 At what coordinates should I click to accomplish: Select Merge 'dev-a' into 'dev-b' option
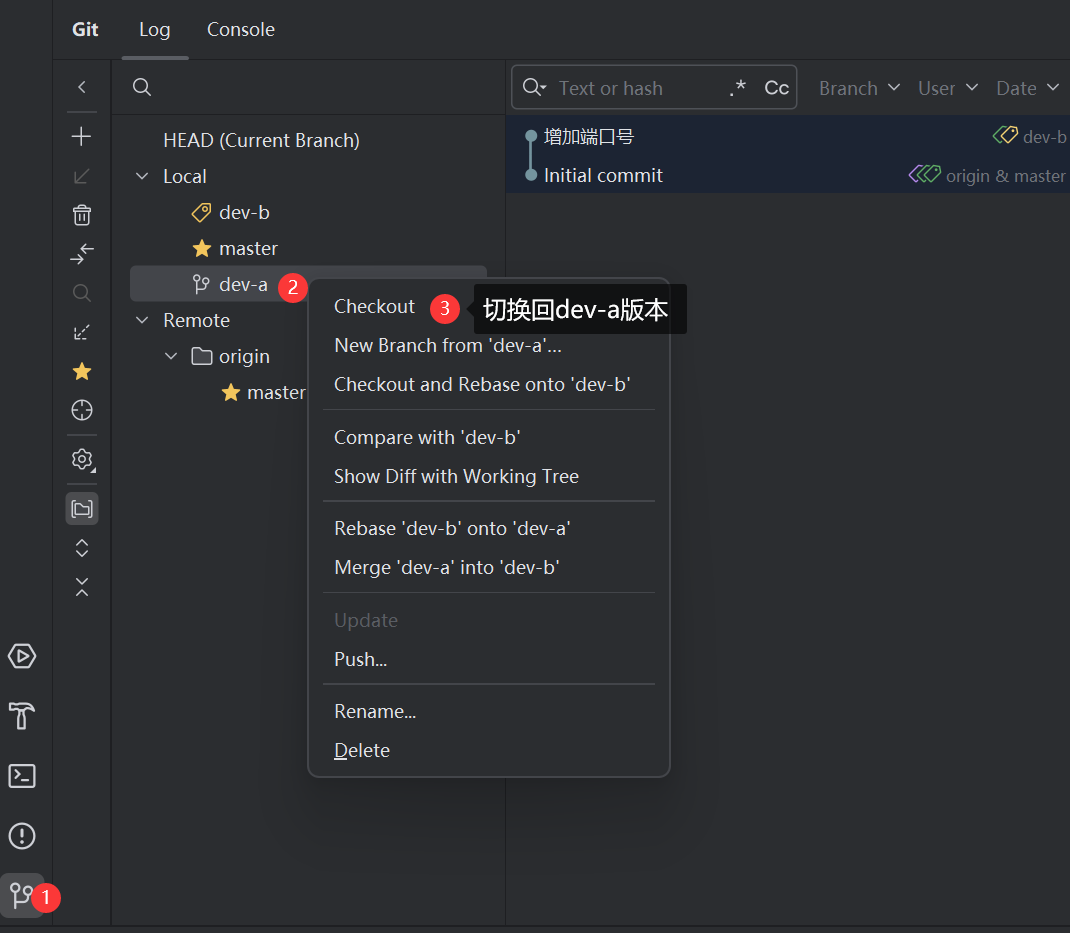(x=446, y=567)
